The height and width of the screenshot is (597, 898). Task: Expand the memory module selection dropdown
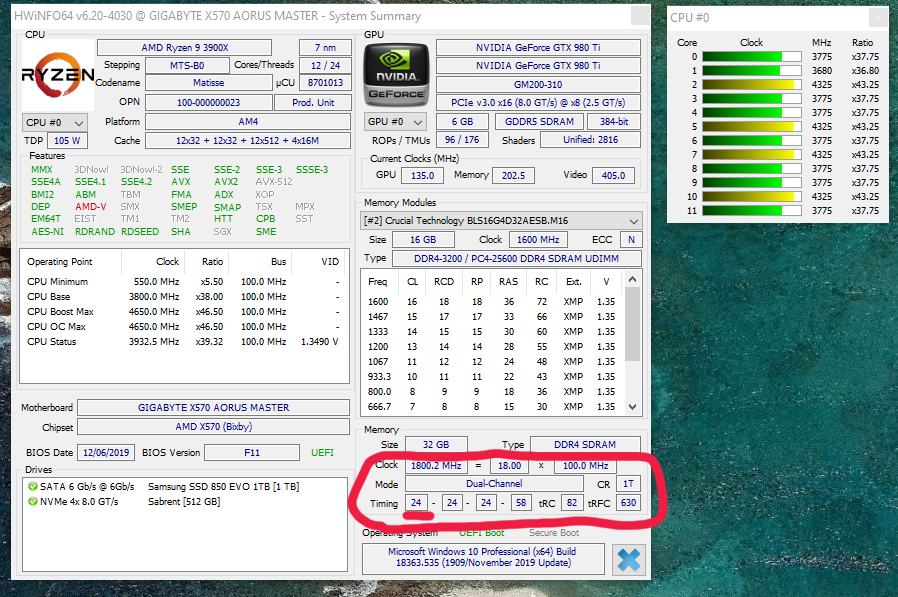pyautogui.click(x=501, y=221)
